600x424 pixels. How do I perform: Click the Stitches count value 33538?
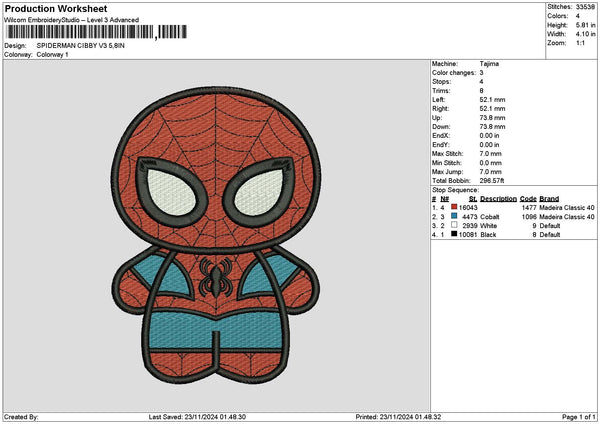pos(584,7)
